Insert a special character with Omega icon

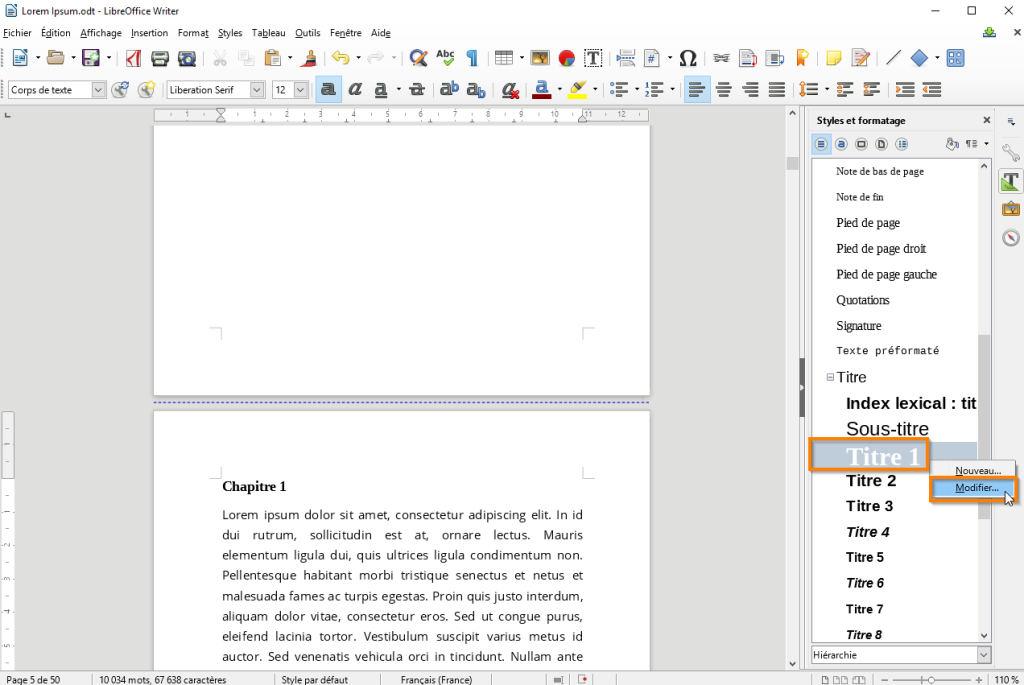[x=688, y=58]
